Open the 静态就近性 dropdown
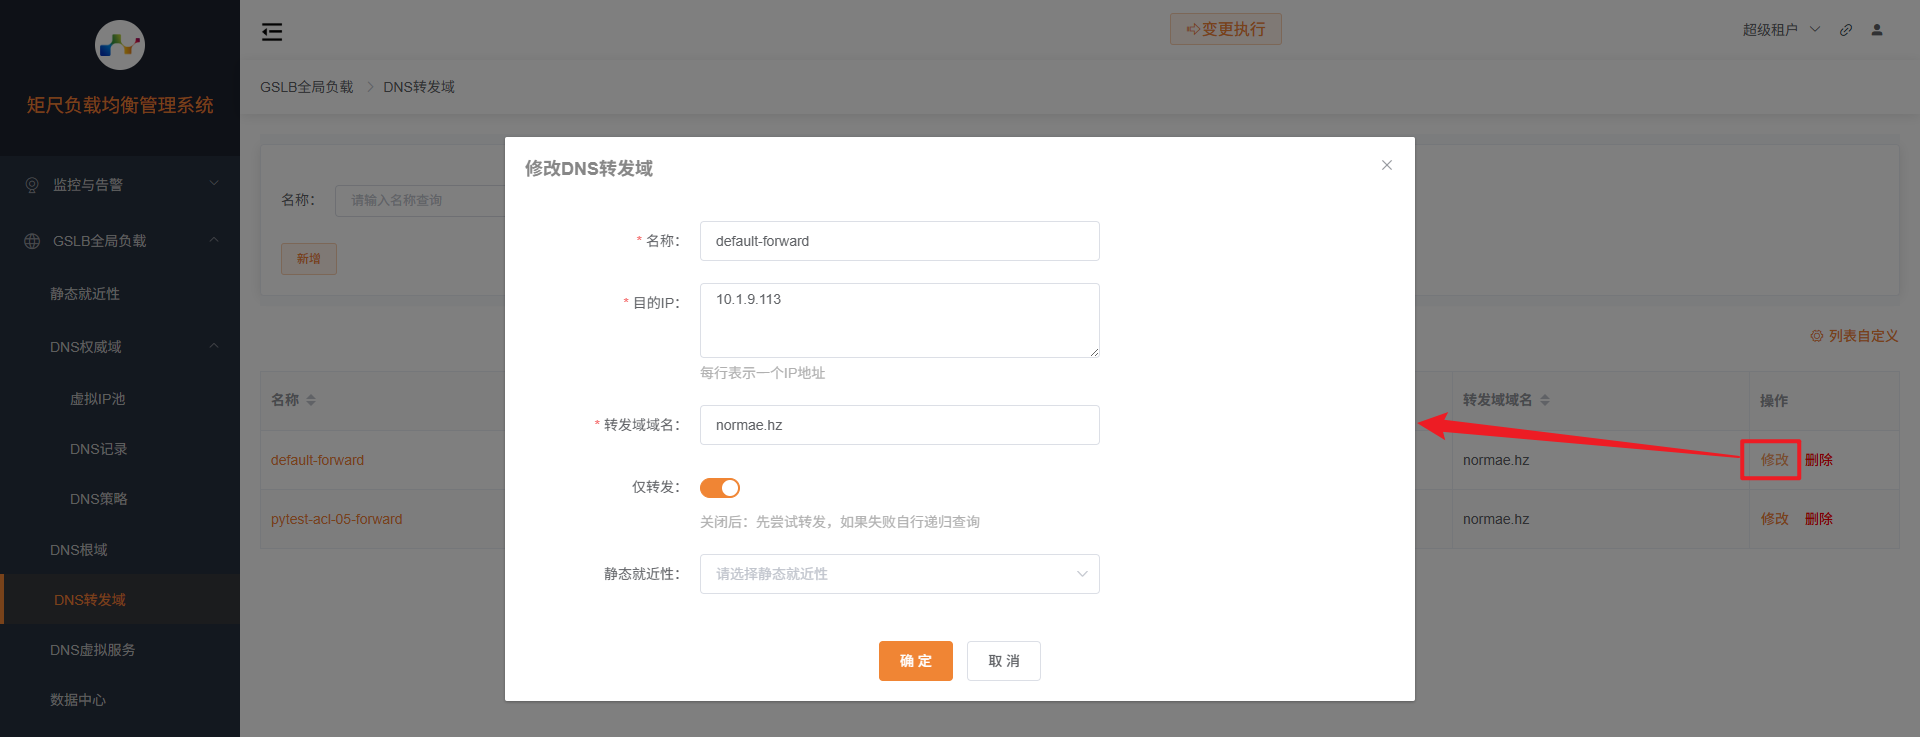Screen dimensions: 1920x737 (899, 574)
